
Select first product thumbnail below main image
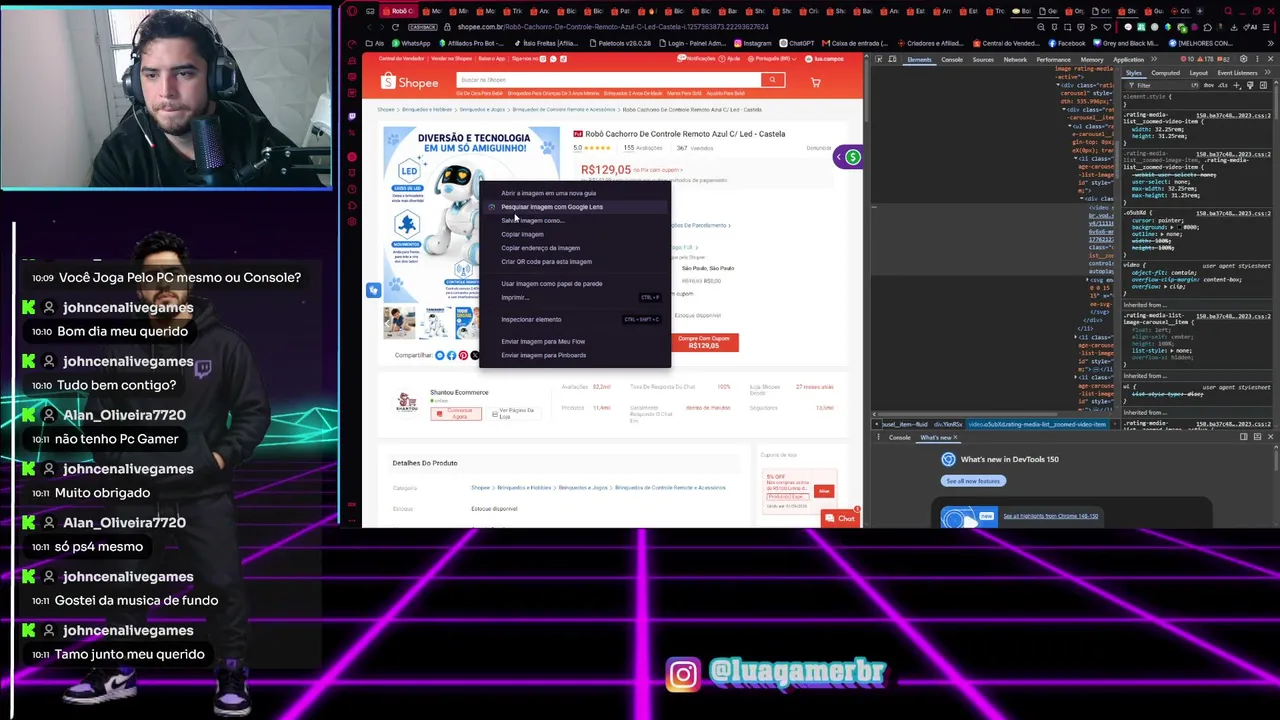(x=399, y=322)
